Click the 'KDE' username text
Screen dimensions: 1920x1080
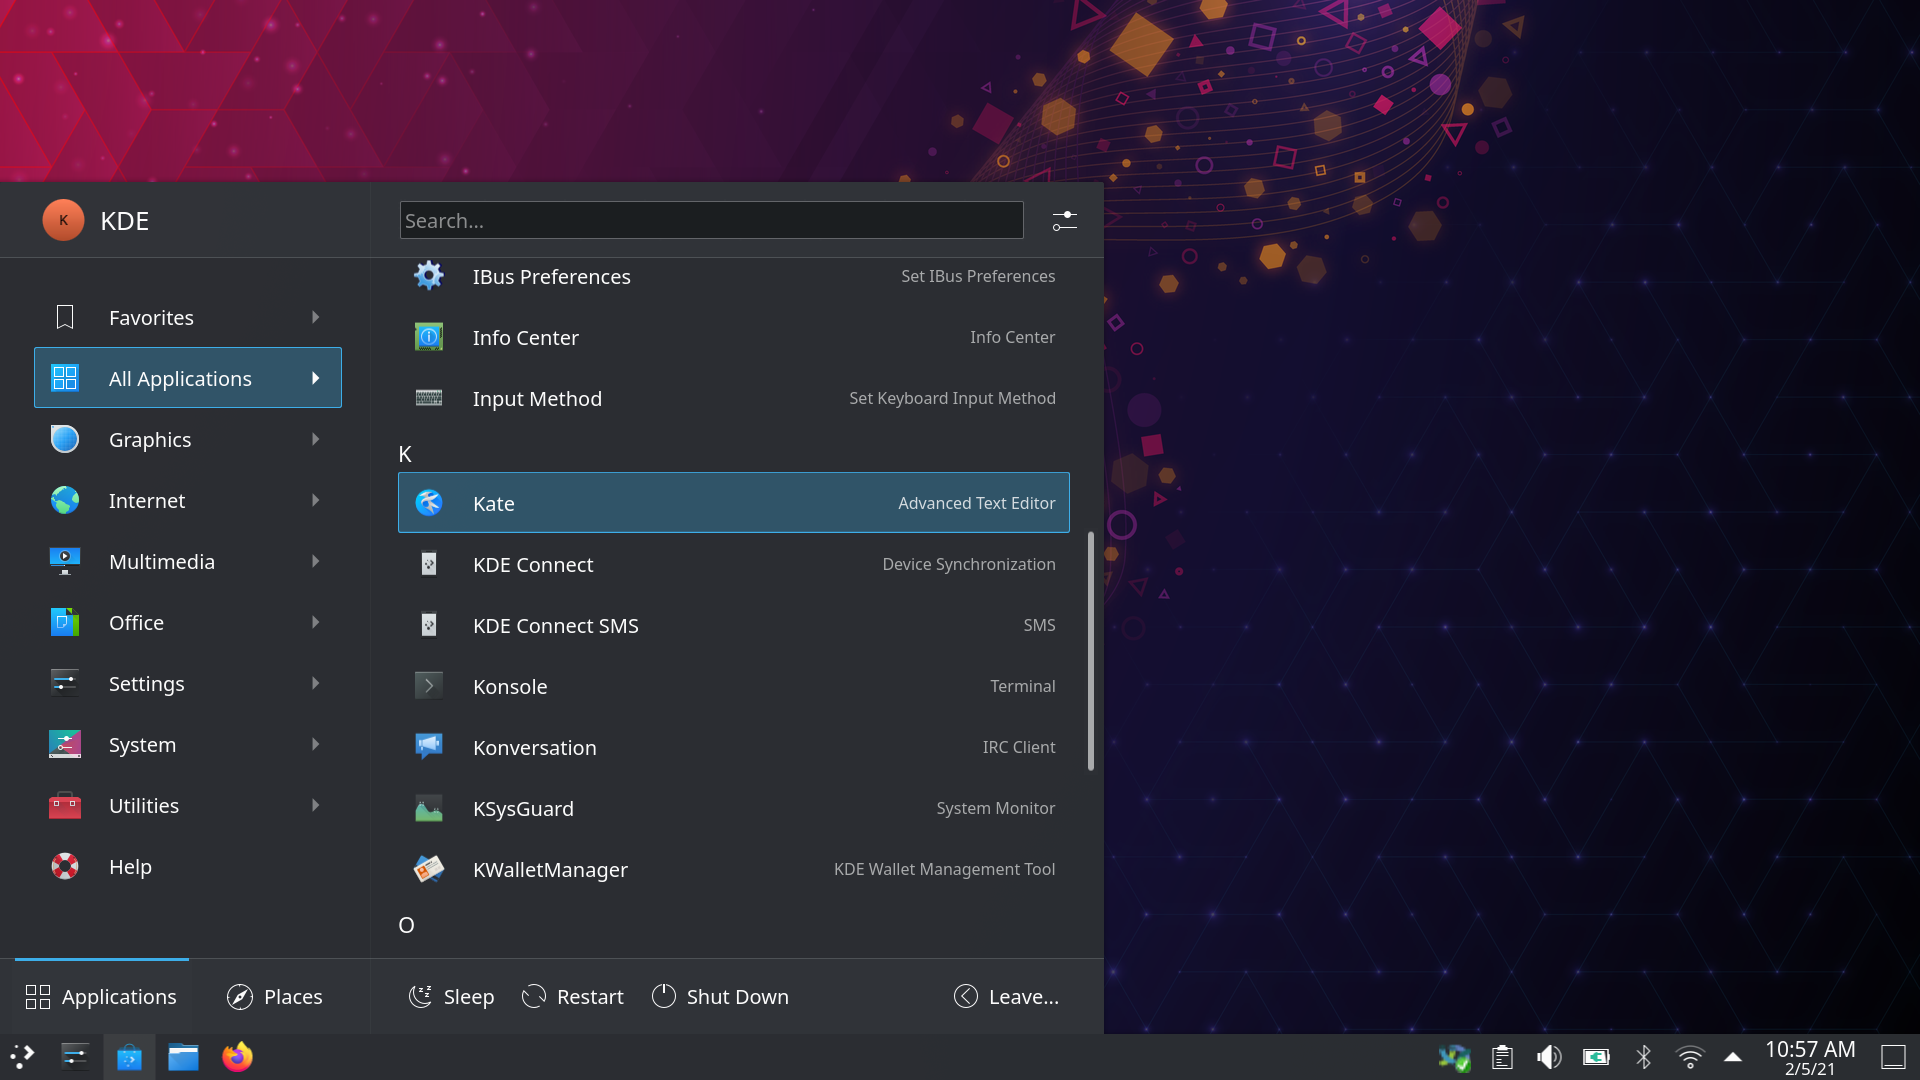[x=124, y=220]
